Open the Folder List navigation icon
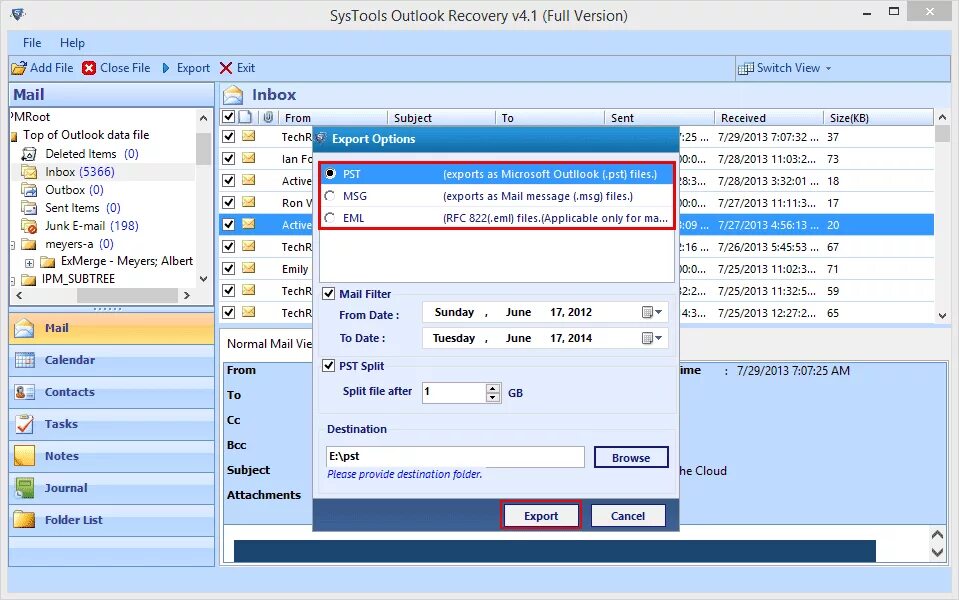Image resolution: width=959 pixels, height=600 pixels. coord(24,520)
